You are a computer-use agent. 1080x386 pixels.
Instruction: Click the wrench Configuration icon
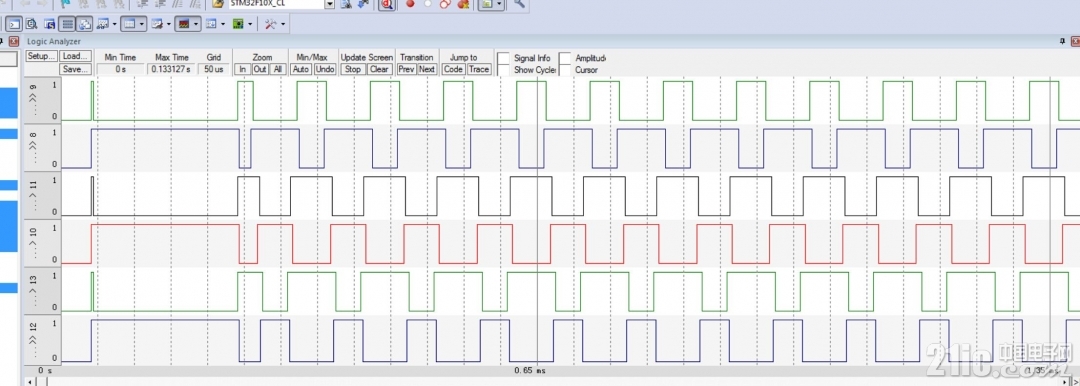click(519, 4)
